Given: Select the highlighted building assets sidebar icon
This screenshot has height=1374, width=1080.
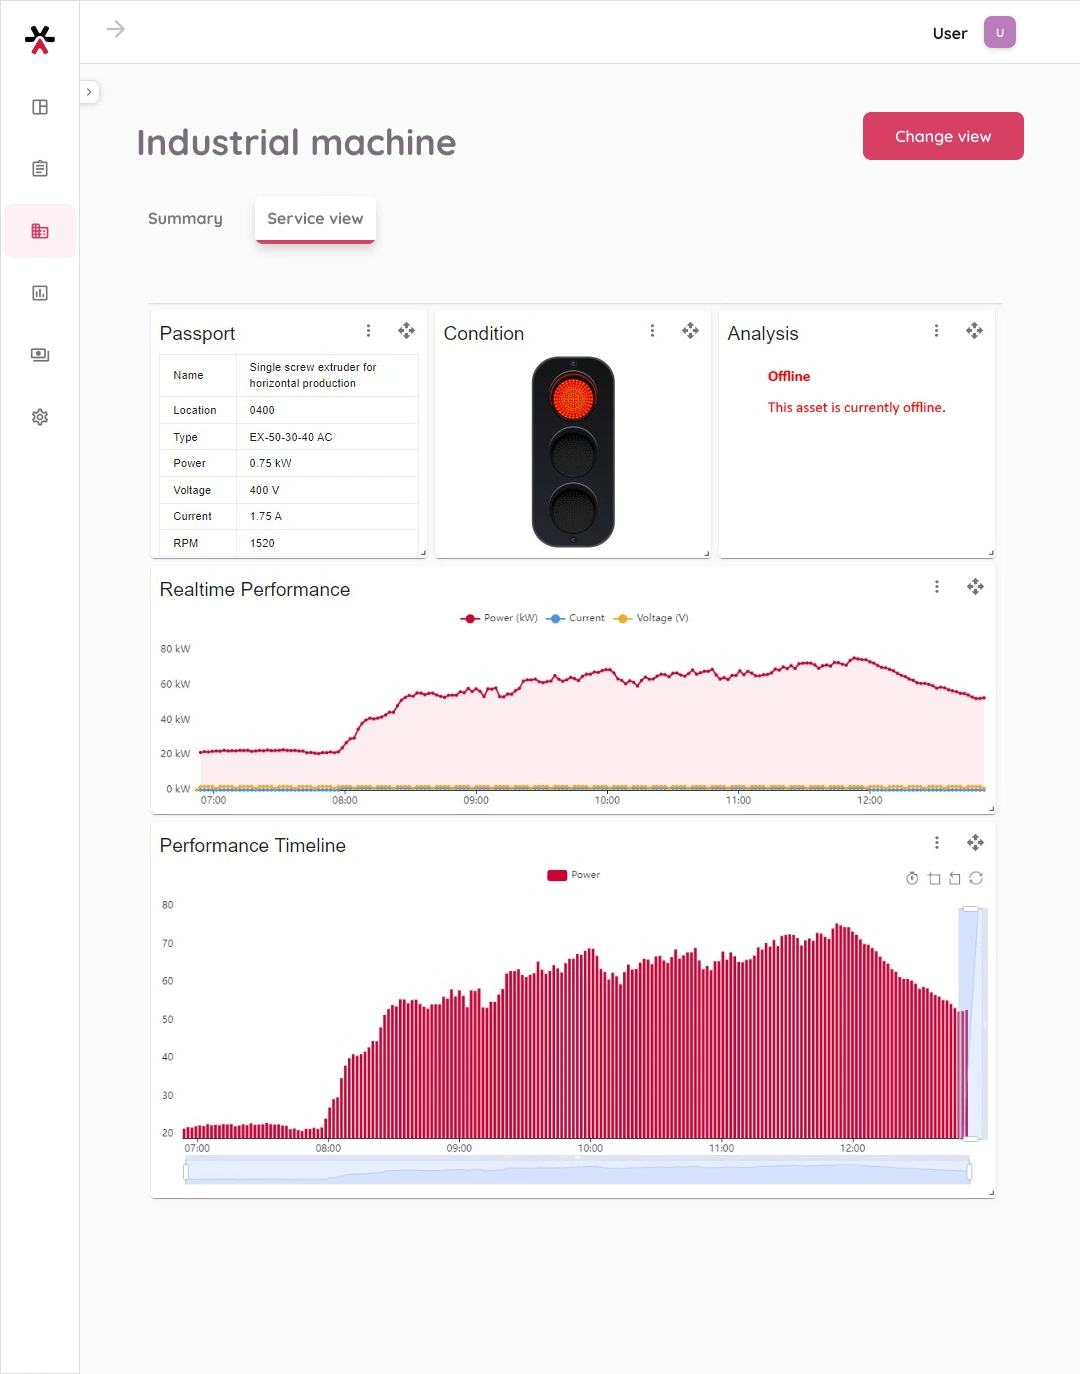Looking at the screenshot, I should pos(40,231).
